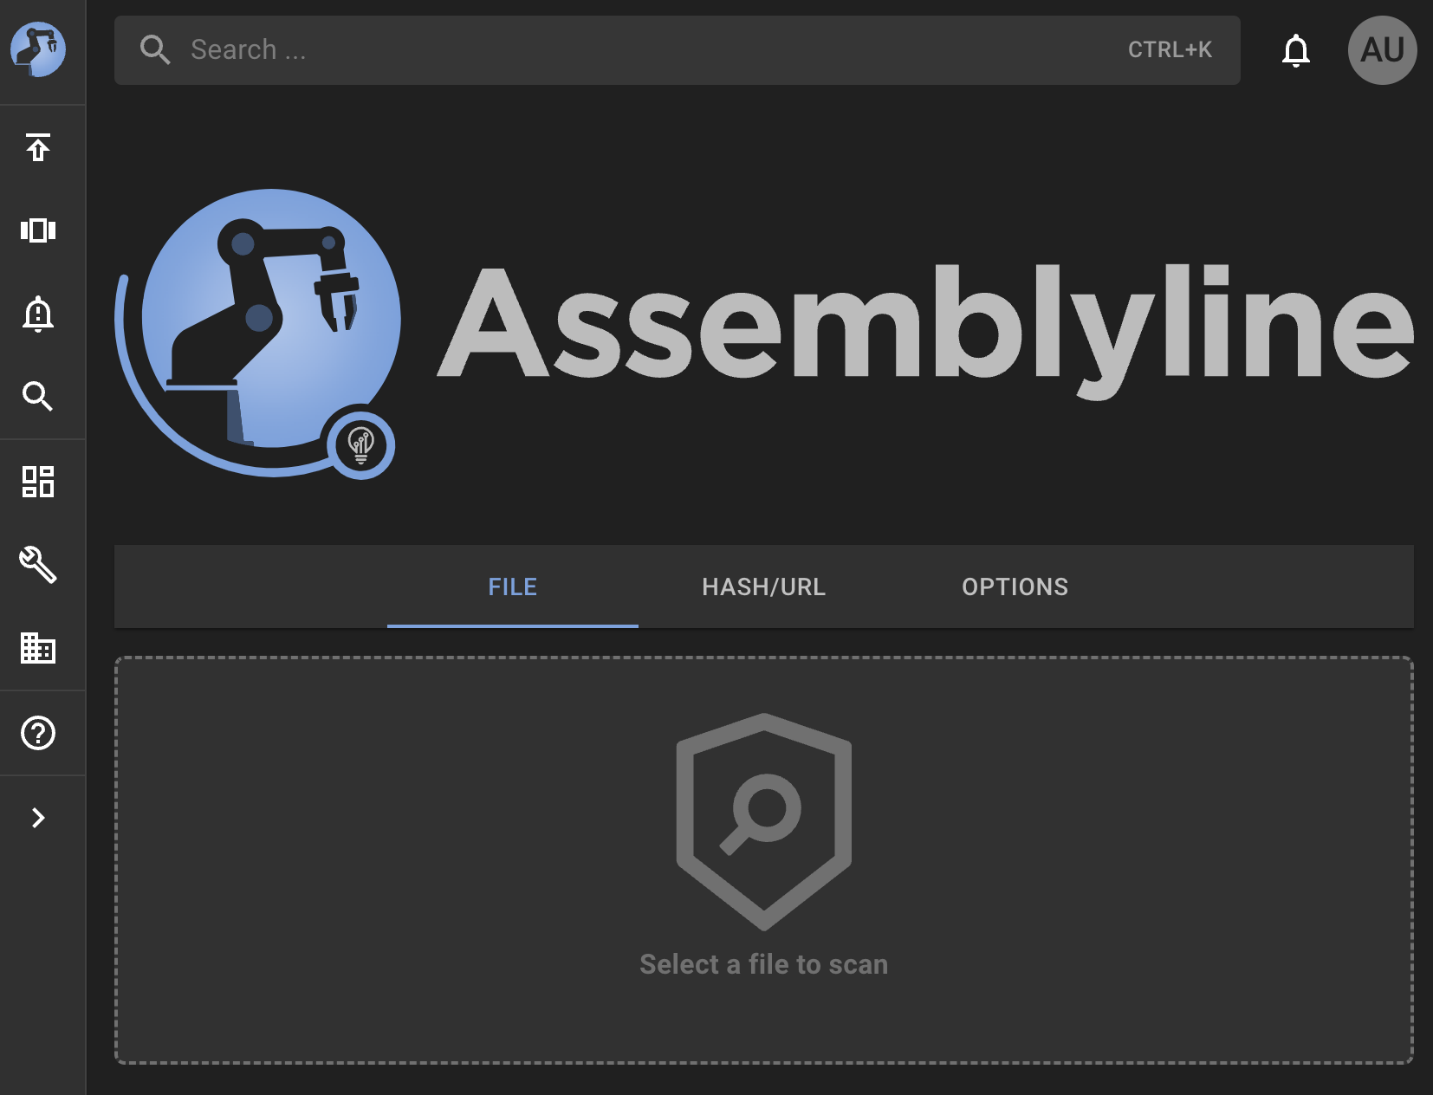The image size is (1433, 1095).
Task: Open the Dashboard grid icon
Action: 38,481
